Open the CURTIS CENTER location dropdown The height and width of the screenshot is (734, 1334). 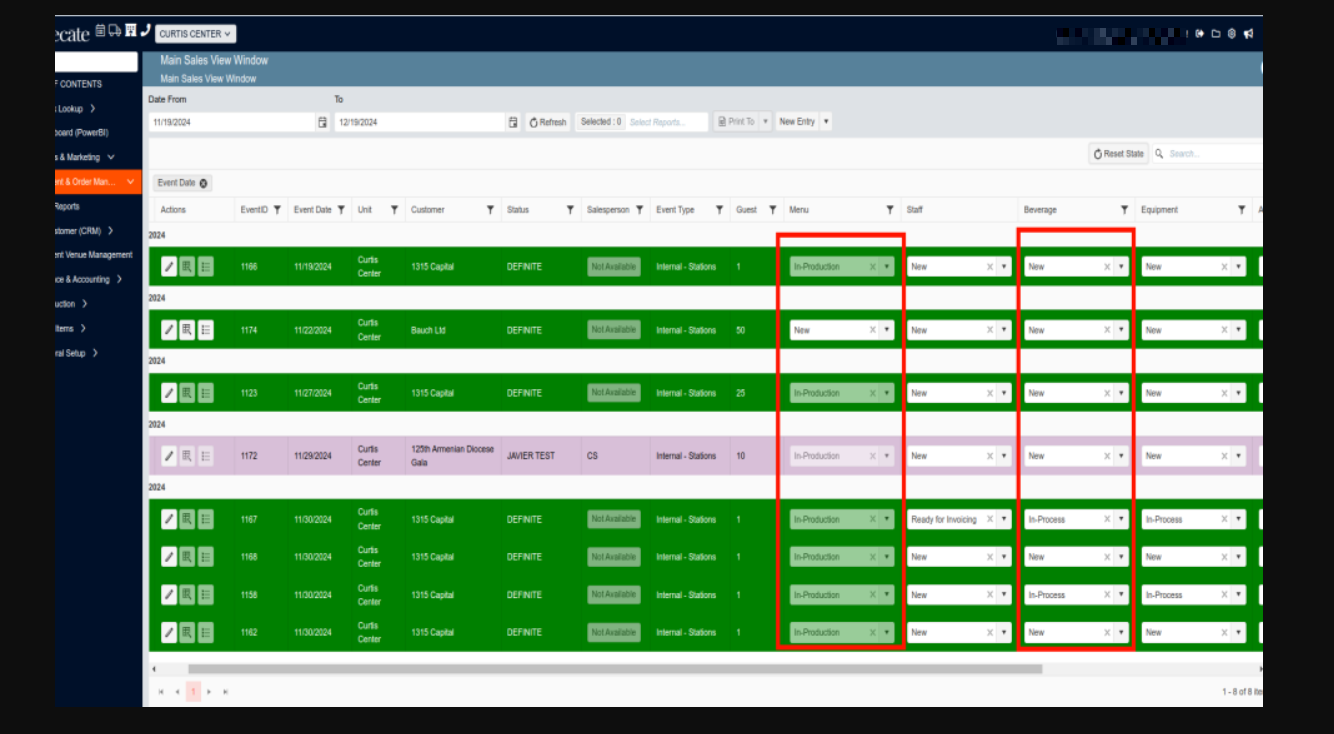click(x=196, y=34)
